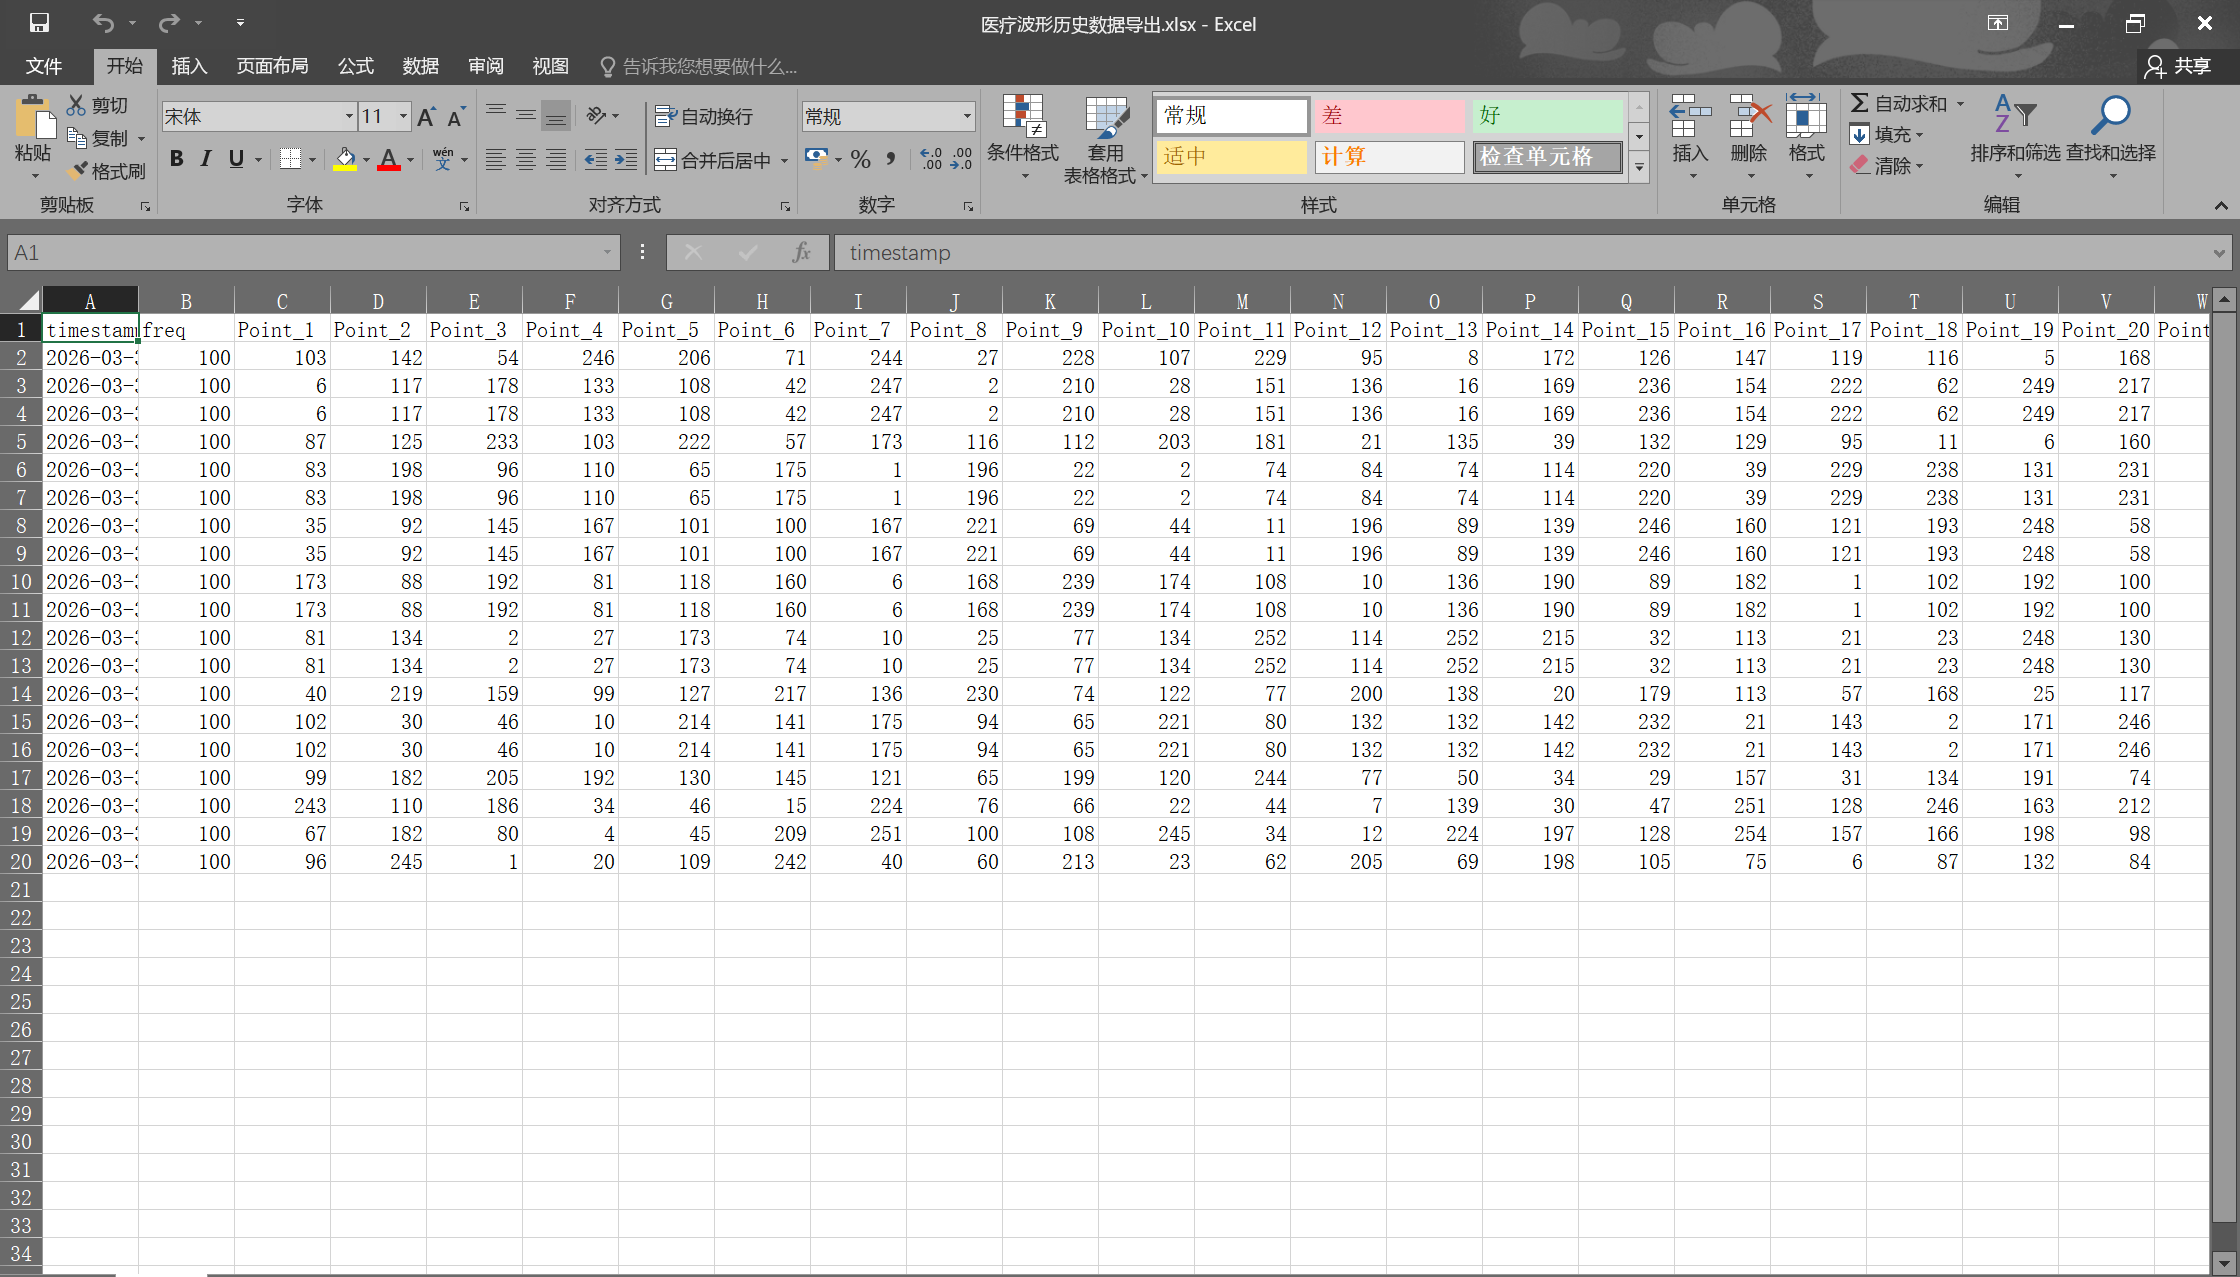Open 查找和选择 find and select

coord(2111,138)
